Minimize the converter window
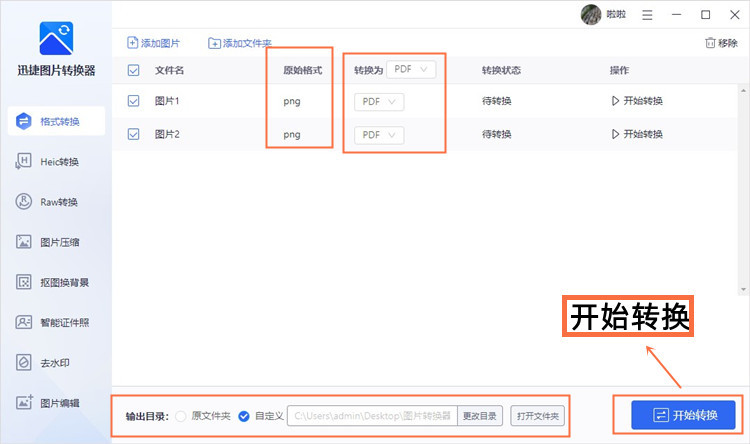Viewport: 750px width, 444px height. pos(676,15)
